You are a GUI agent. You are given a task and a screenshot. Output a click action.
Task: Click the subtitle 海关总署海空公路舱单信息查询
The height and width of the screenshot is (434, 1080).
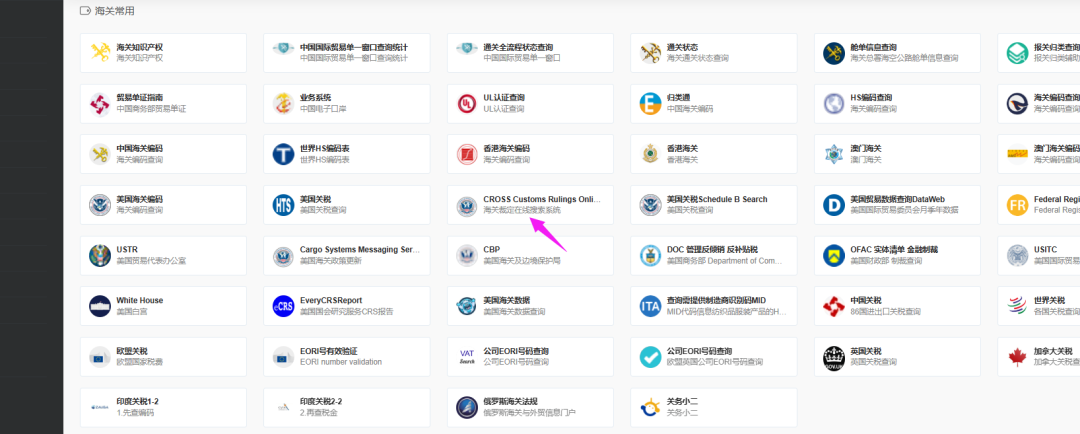coord(904,59)
